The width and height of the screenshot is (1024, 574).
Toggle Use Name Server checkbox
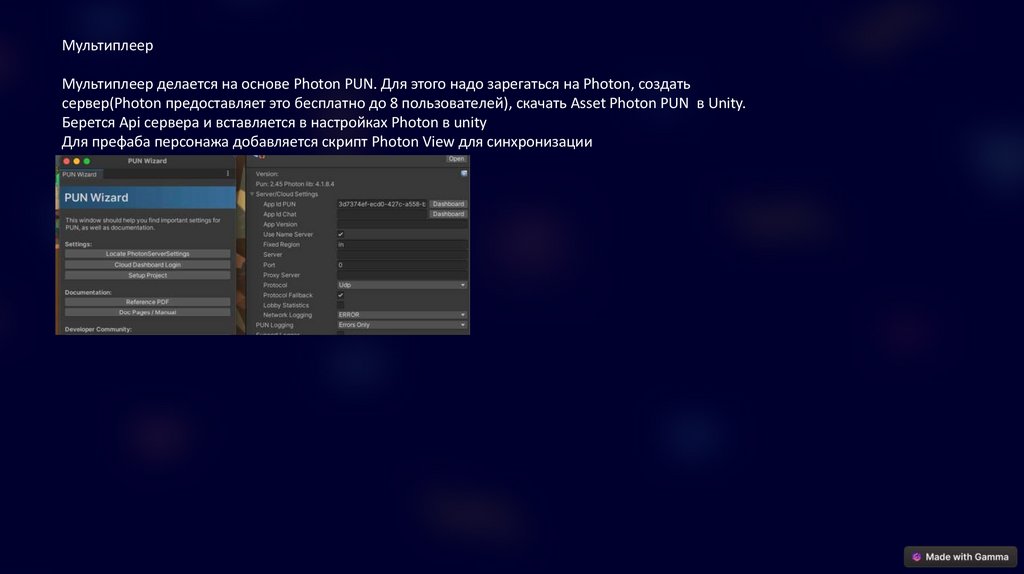(x=340, y=234)
